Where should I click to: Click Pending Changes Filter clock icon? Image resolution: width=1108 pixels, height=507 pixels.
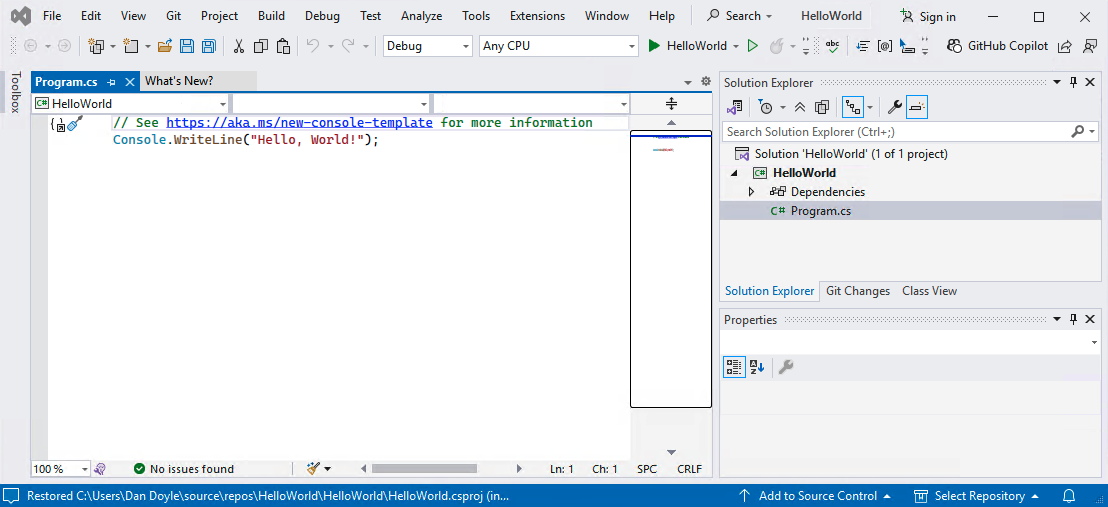tap(765, 107)
